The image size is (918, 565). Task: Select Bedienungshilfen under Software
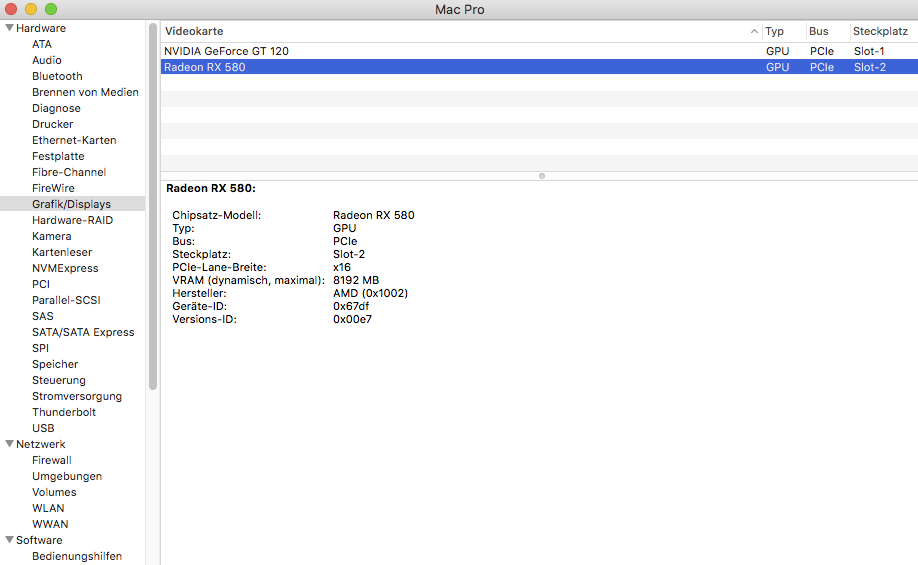point(77,556)
